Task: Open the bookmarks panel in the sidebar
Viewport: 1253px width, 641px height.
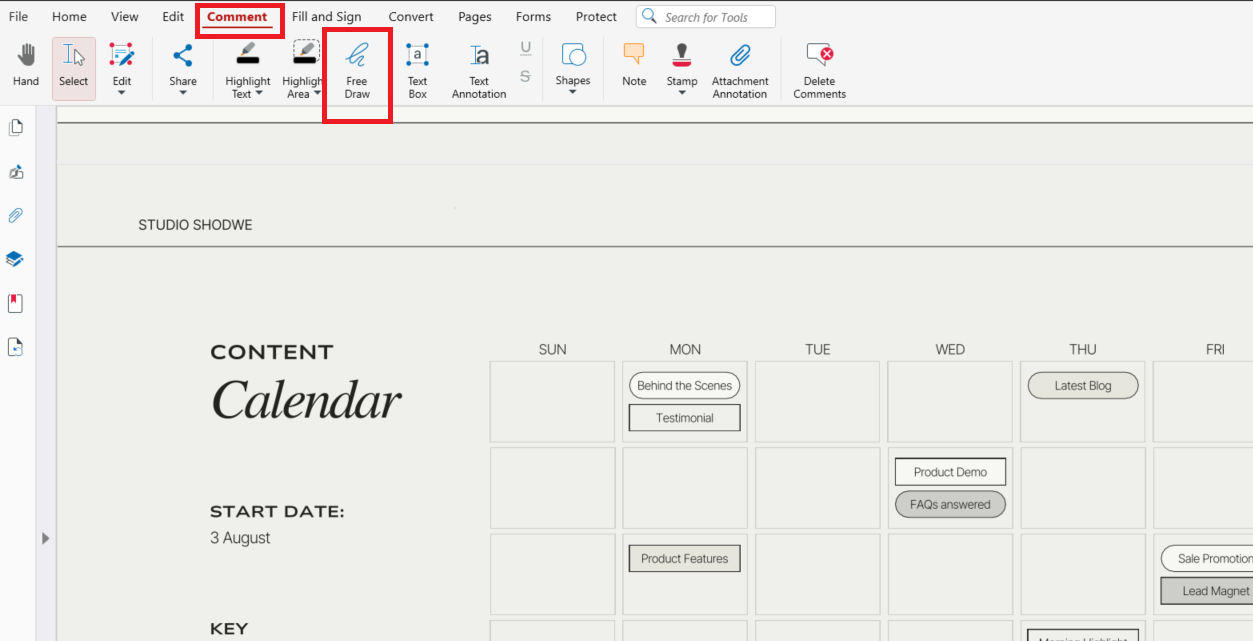Action: 16,302
